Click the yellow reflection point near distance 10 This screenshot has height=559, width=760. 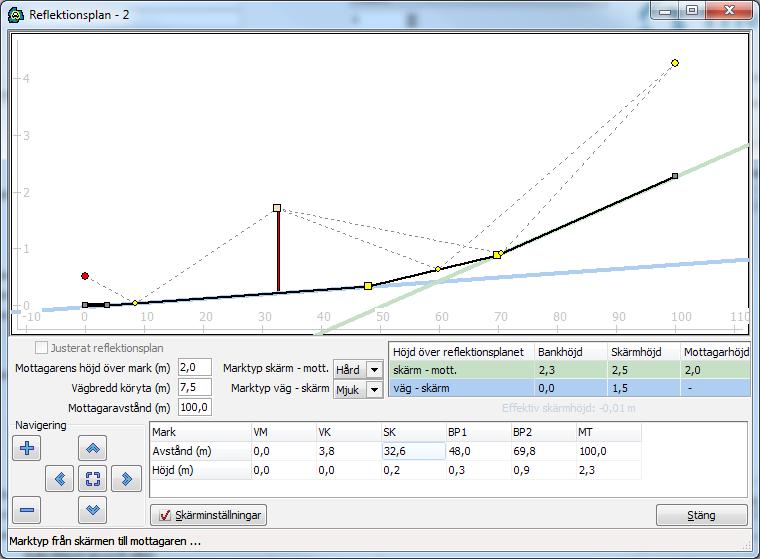tap(135, 303)
